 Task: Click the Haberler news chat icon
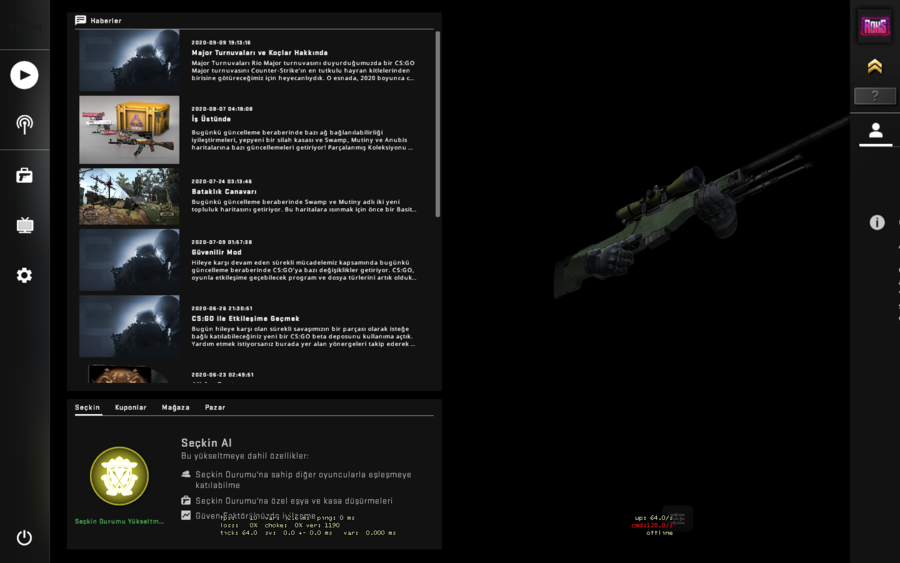pyautogui.click(x=80, y=21)
